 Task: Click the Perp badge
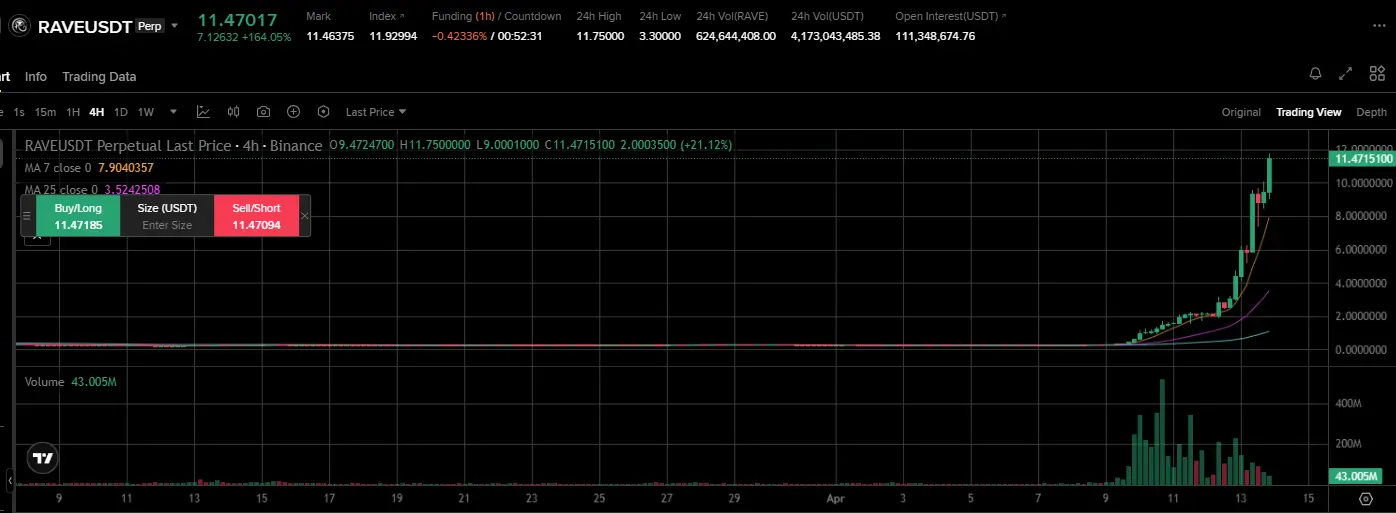click(149, 26)
